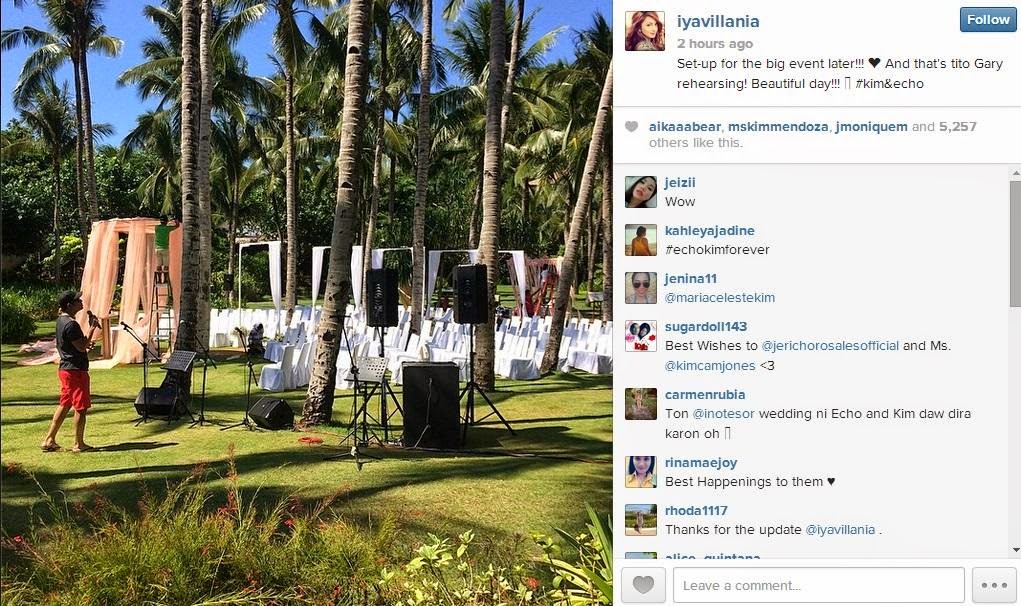This screenshot has height=606, width=1021.
Task: Click the wedding setup photo
Action: pos(306,303)
